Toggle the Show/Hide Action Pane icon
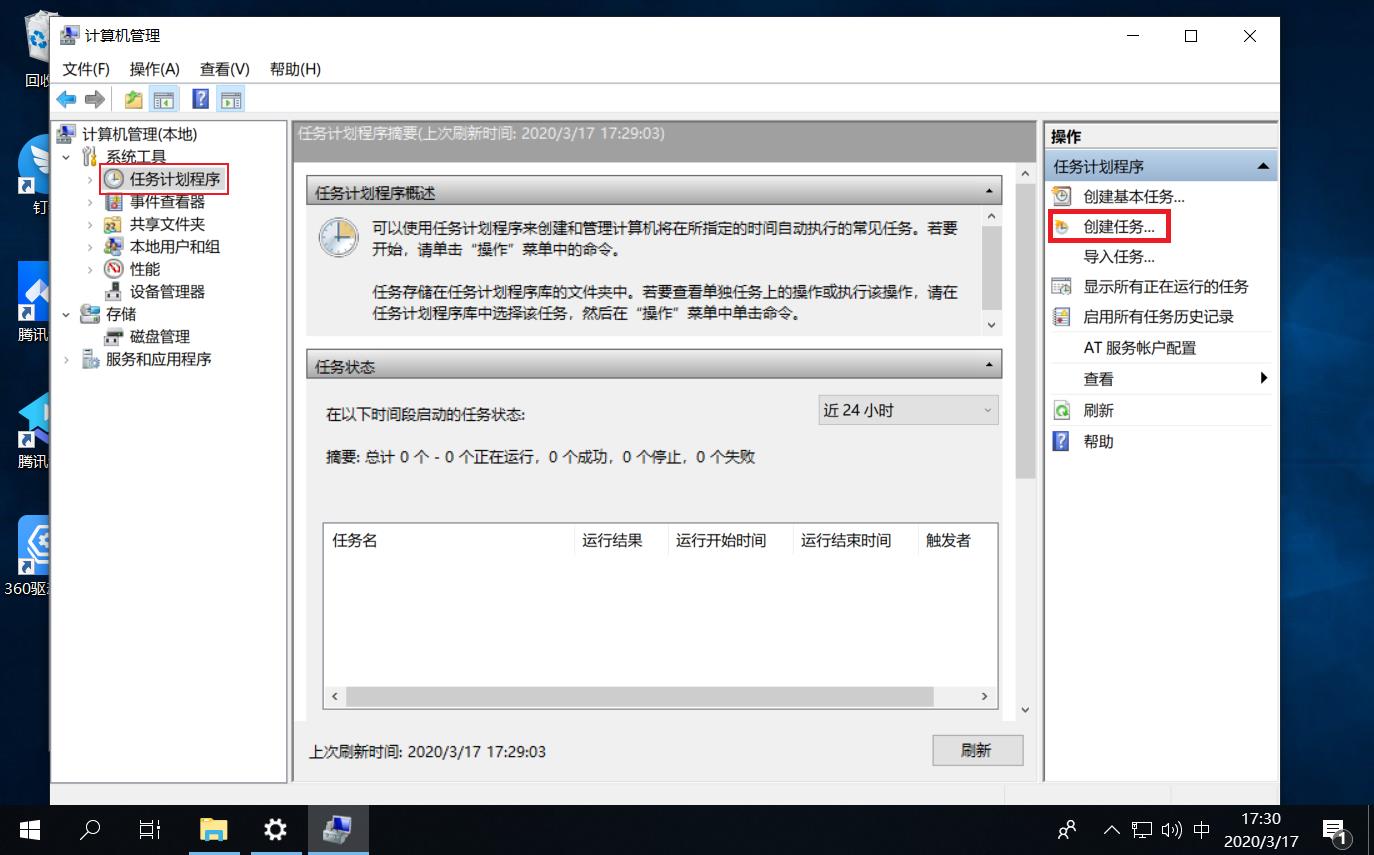This screenshot has width=1374, height=855. [x=231, y=99]
